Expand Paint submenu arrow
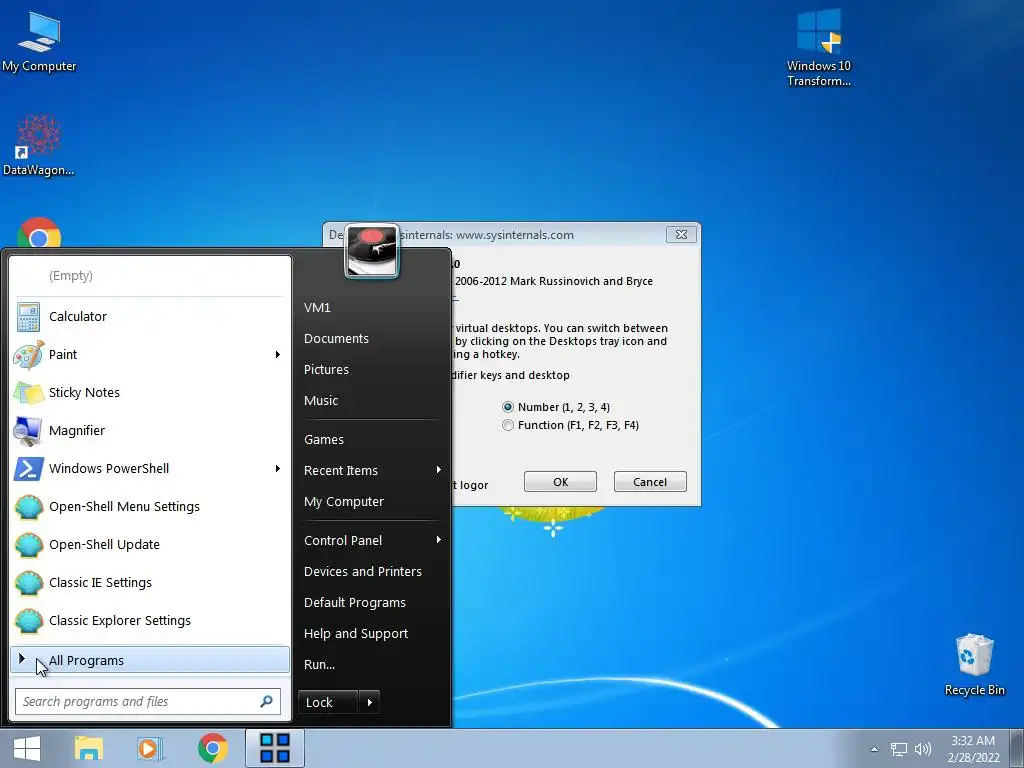1024x768 pixels. pyautogui.click(x=278, y=355)
